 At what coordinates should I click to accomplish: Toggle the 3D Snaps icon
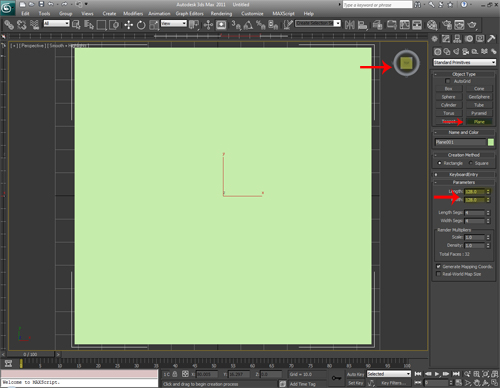pos(236,25)
